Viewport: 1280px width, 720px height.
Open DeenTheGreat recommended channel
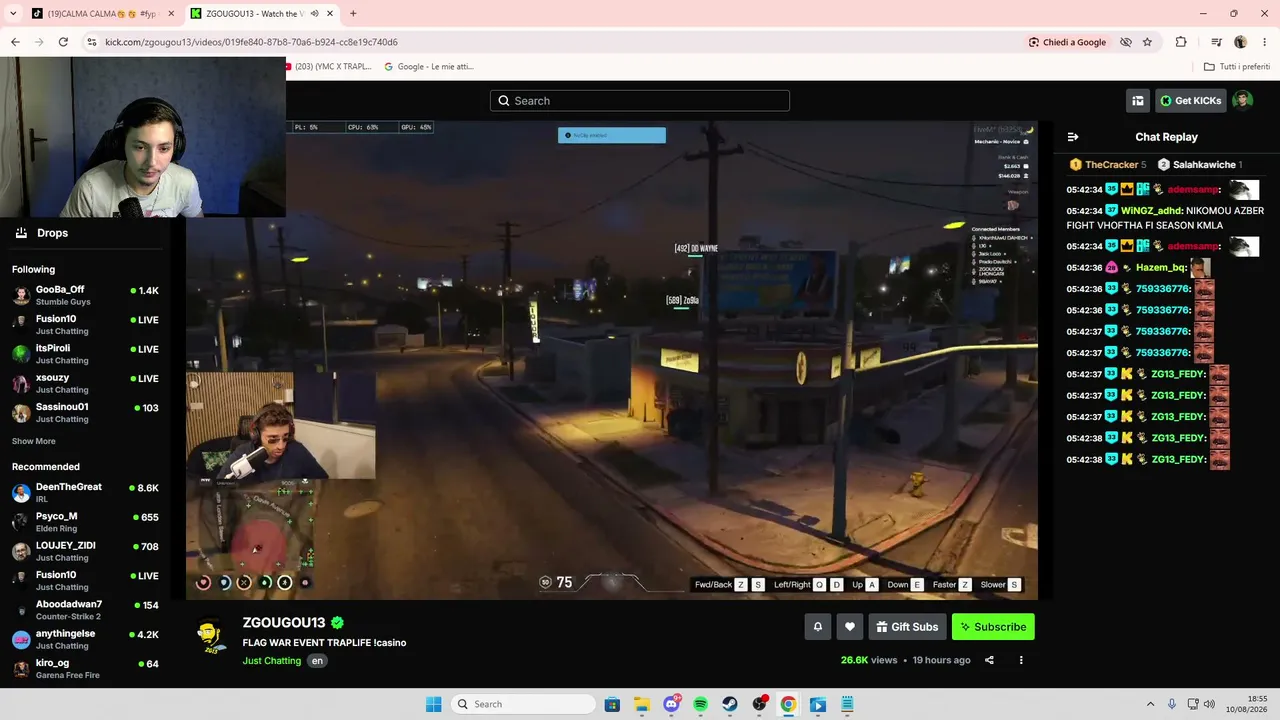[x=85, y=492]
